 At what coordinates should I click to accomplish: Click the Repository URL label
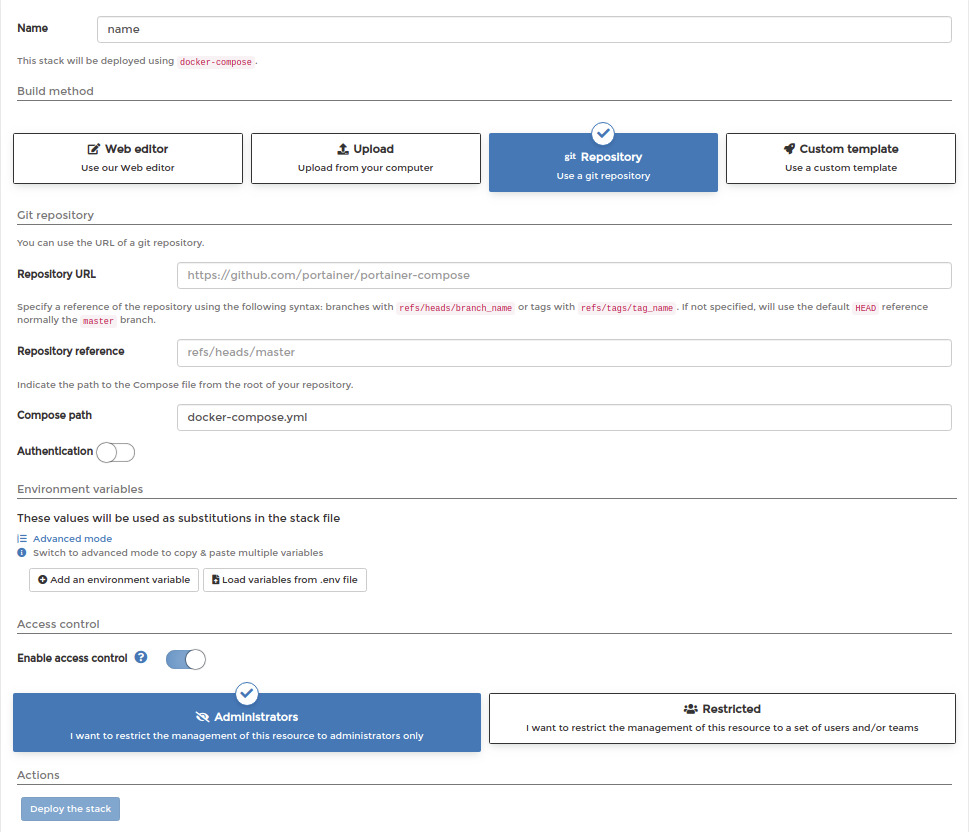point(57,274)
